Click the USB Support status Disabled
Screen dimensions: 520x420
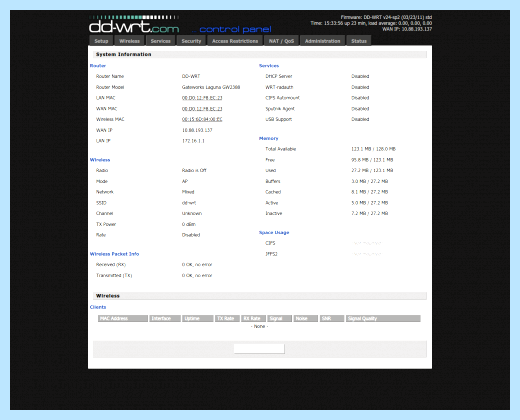(360, 119)
